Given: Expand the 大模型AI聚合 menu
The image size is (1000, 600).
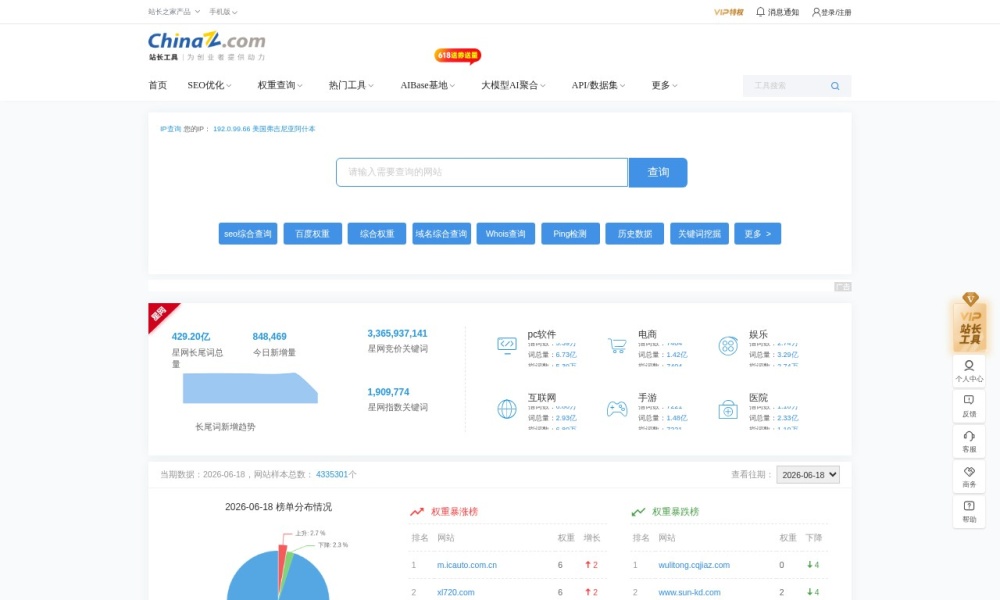Looking at the screenshot, I should [x=513, y=85].
